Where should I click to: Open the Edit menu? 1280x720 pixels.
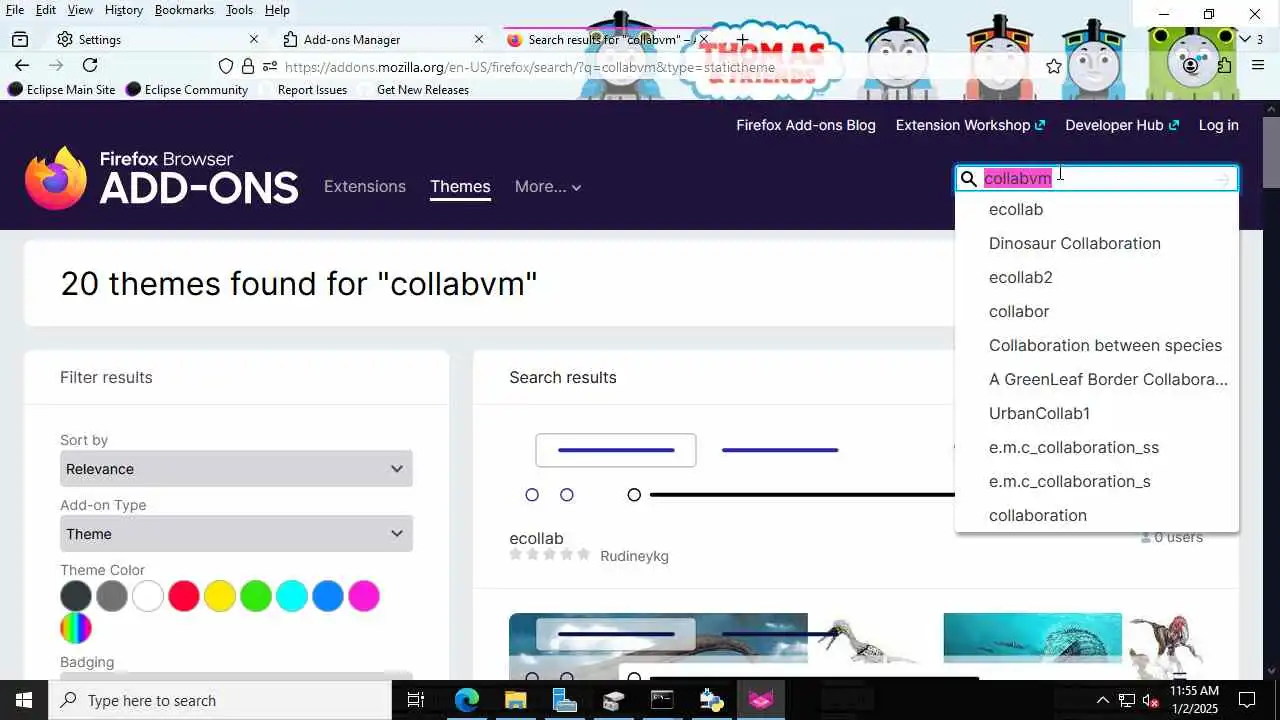[x=46, y=10]
